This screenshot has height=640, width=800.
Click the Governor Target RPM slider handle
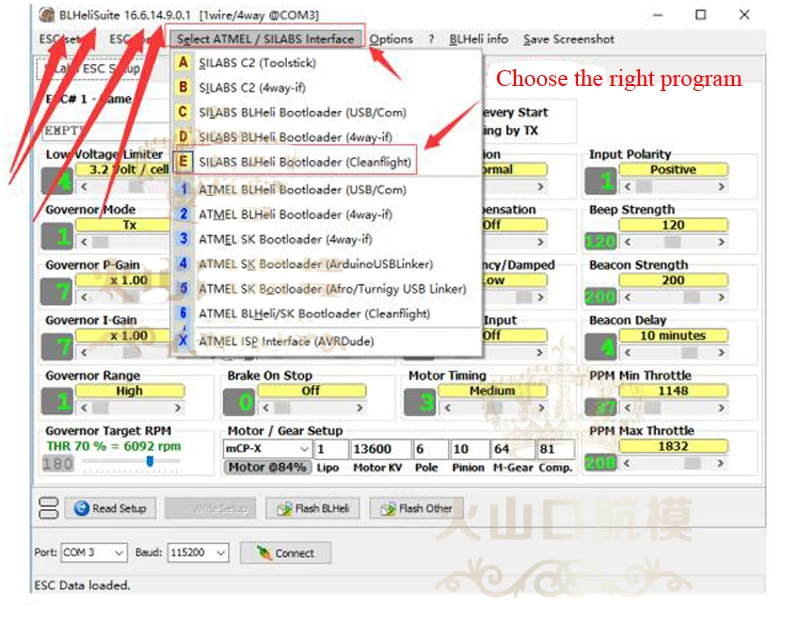[x=149, y=461]
